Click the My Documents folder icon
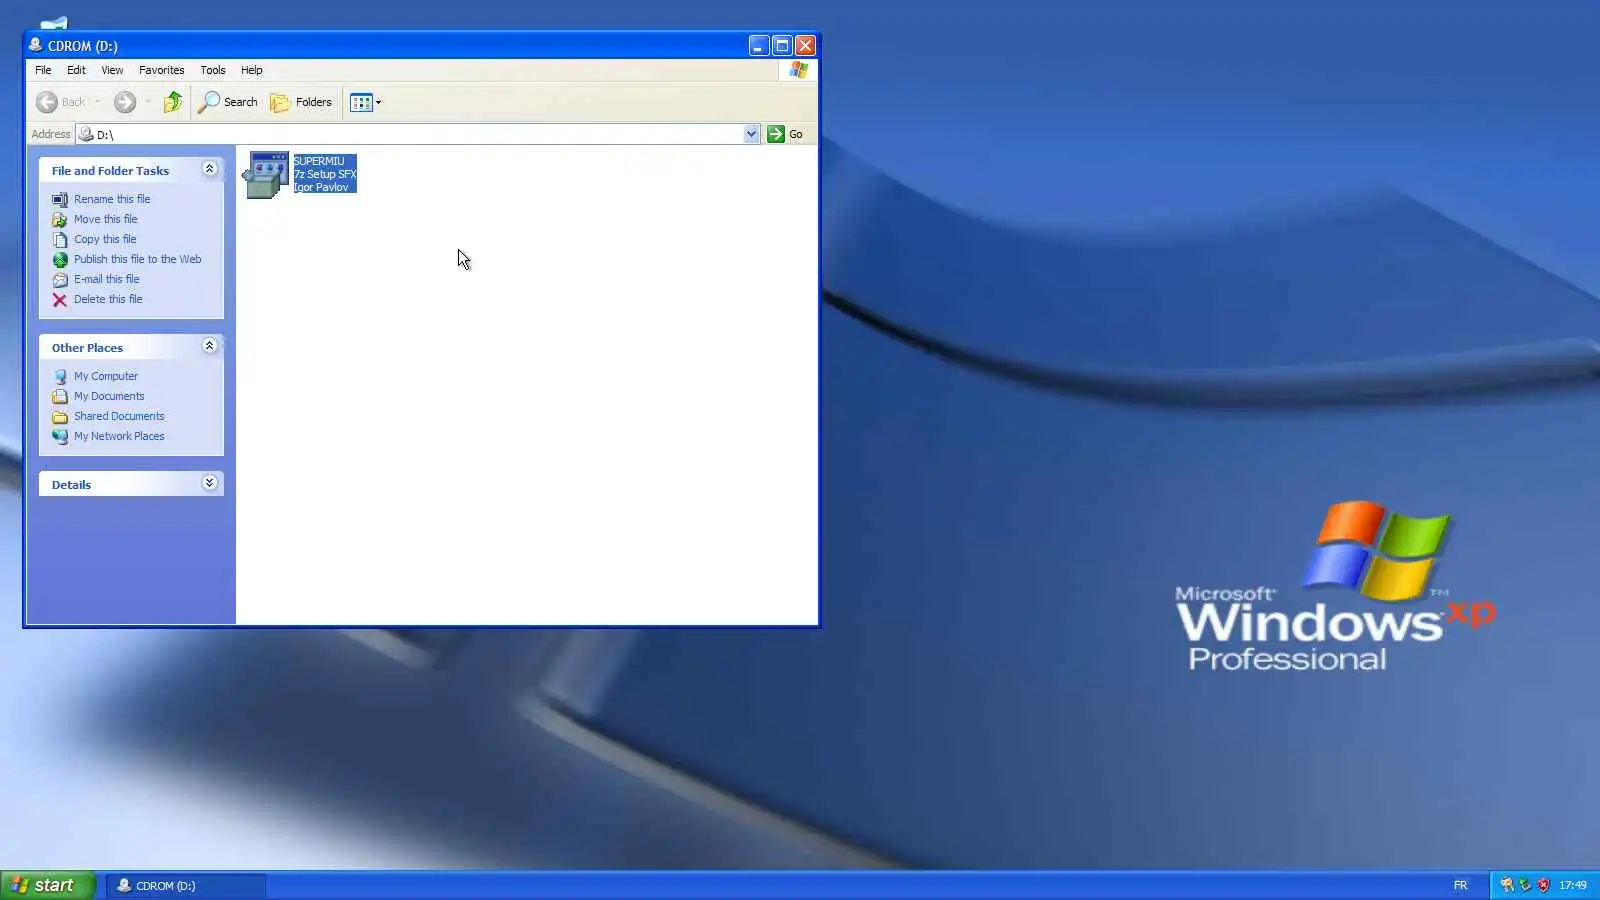The width and height of the screenshot is (1600, 900). [x=60, y=396]
